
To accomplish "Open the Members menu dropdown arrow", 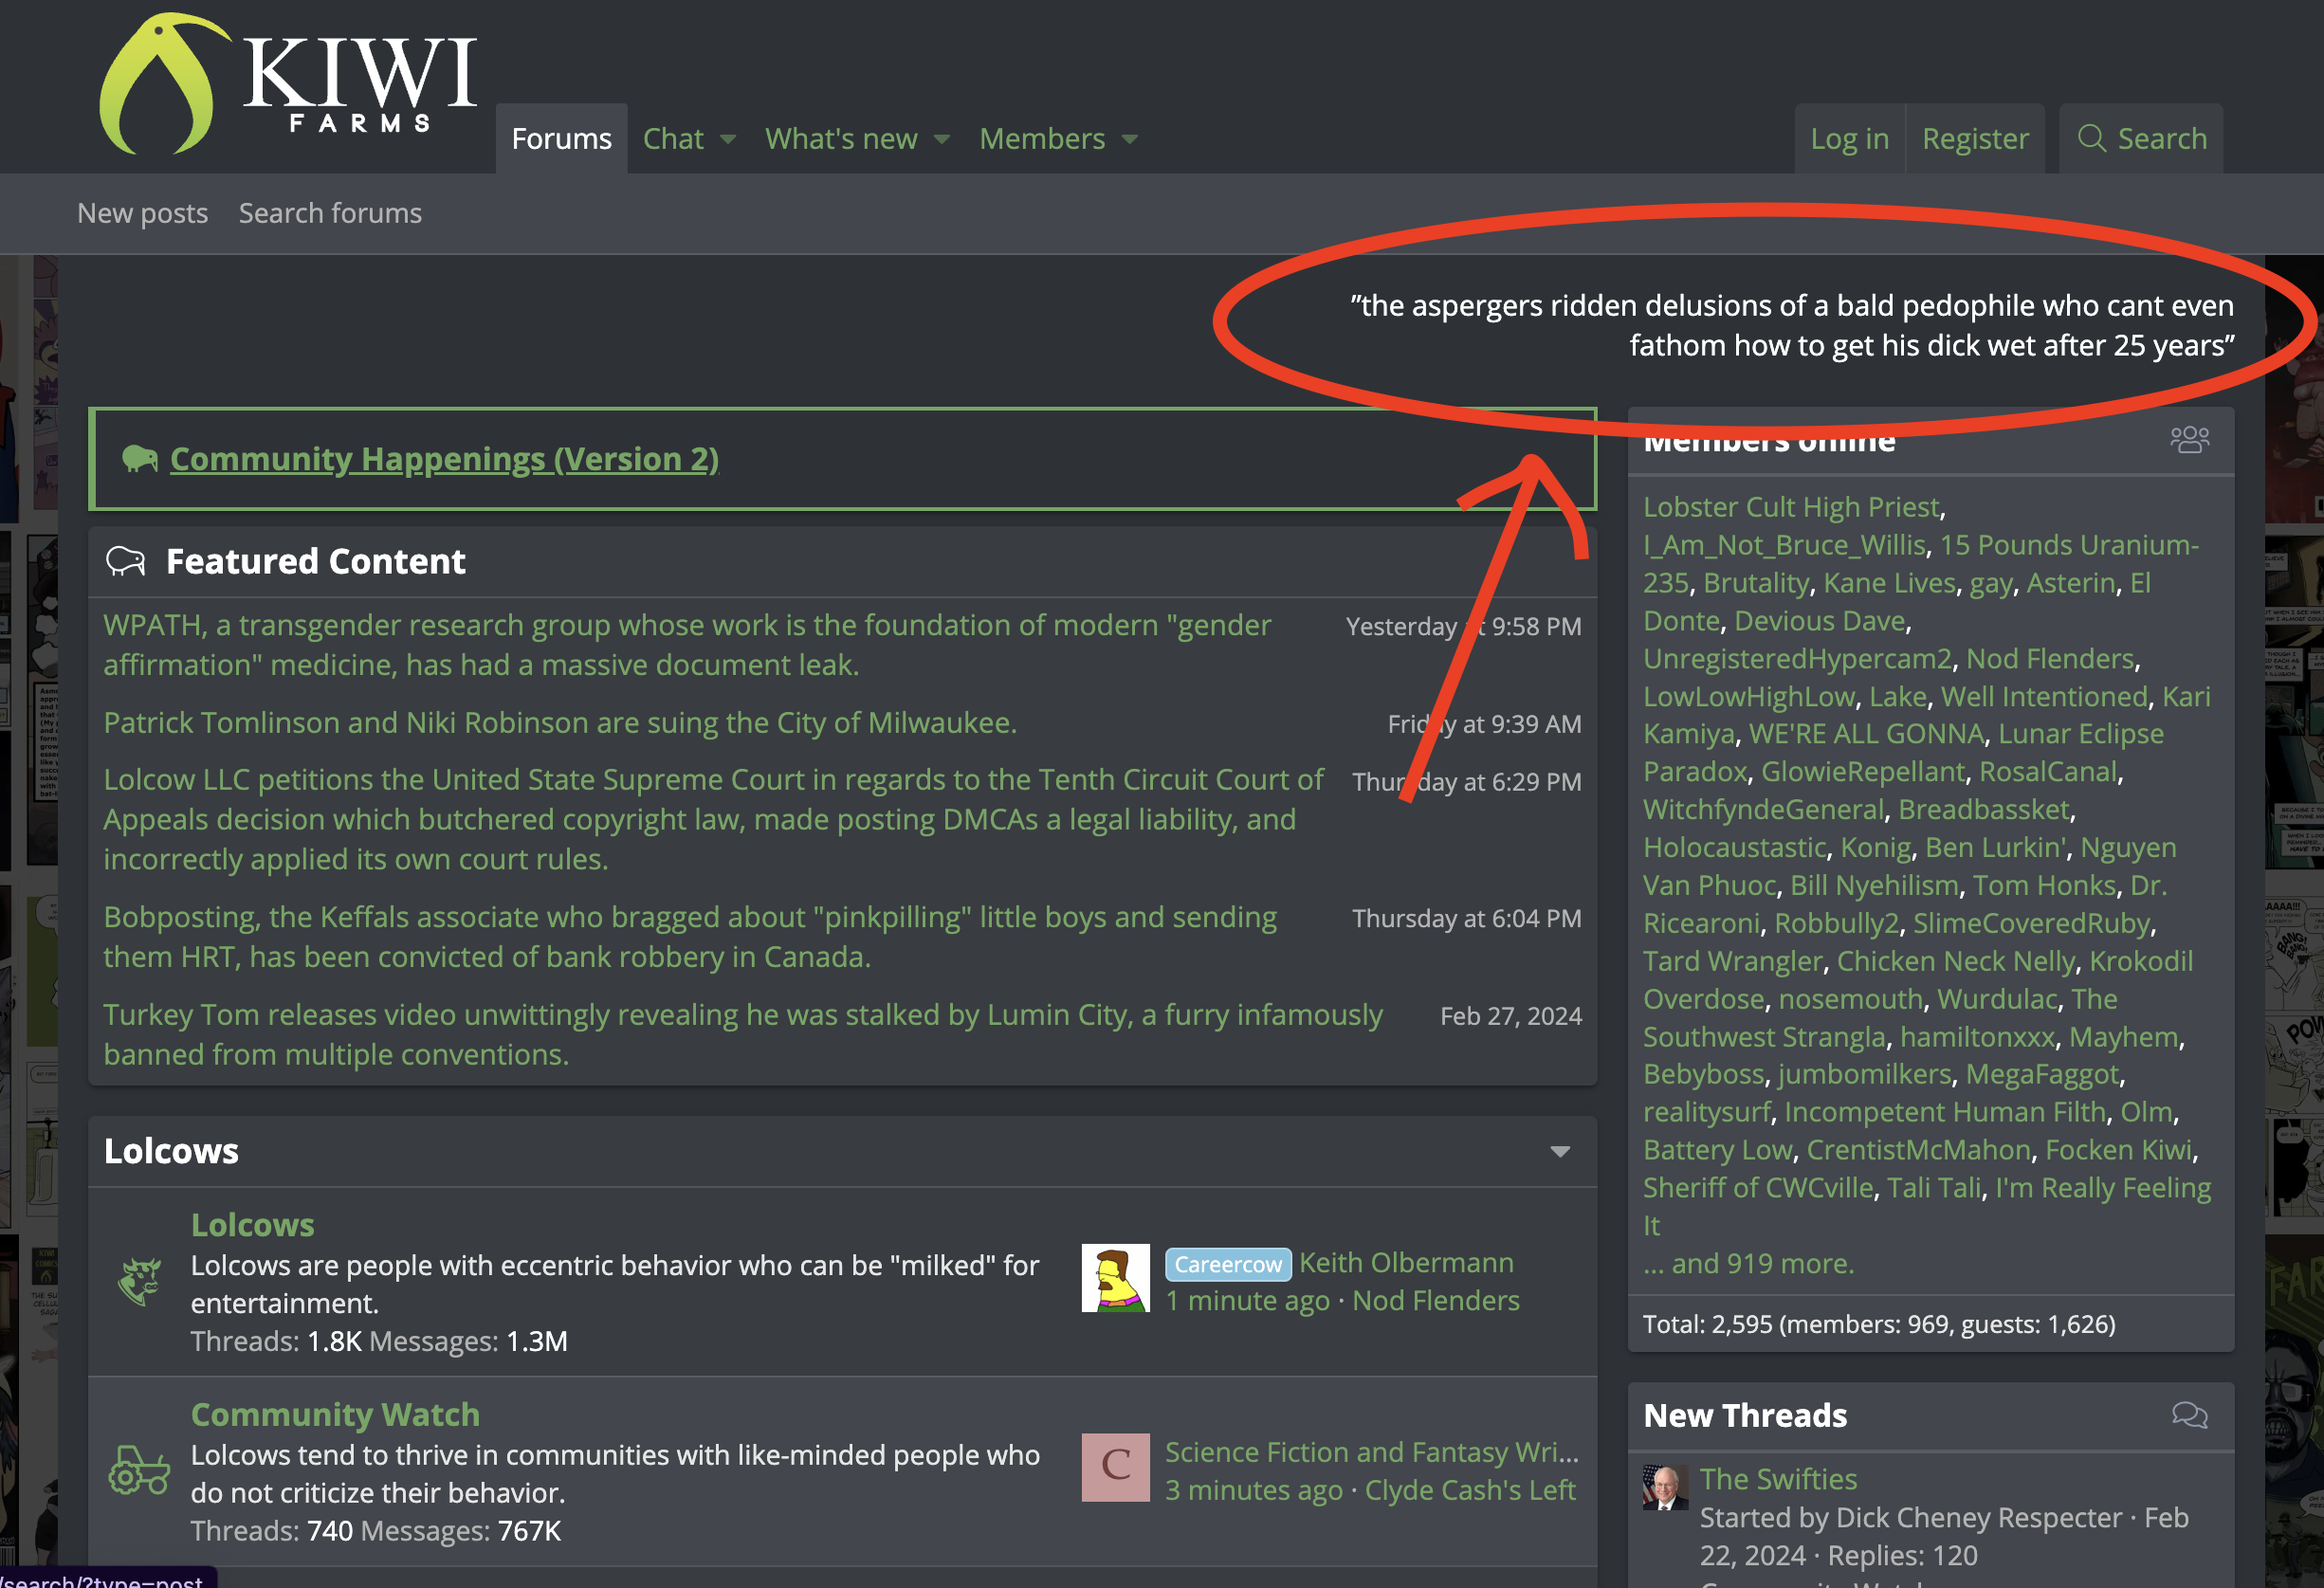I will tap(1130, 139).
